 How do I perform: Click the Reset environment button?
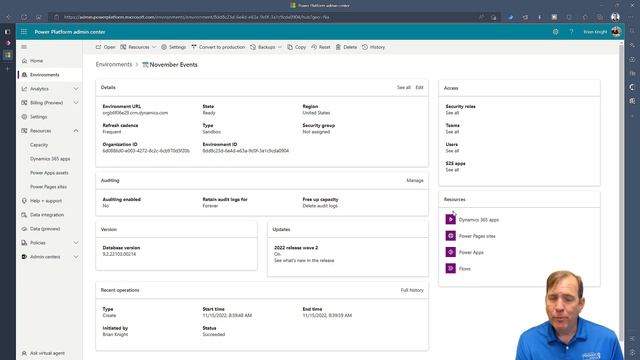point(321,47)
